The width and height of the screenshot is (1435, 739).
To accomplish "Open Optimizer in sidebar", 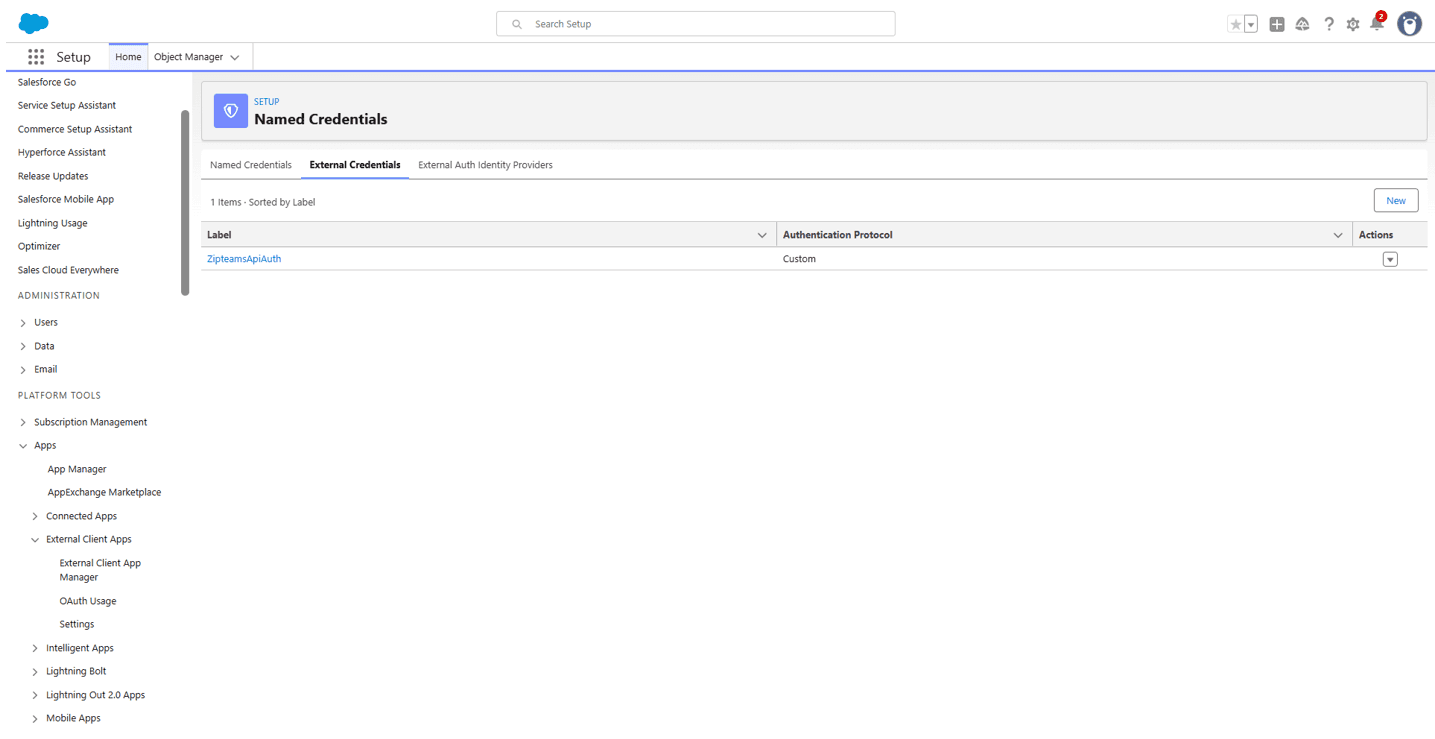I will pyautogui.click(x=39, y=246).
